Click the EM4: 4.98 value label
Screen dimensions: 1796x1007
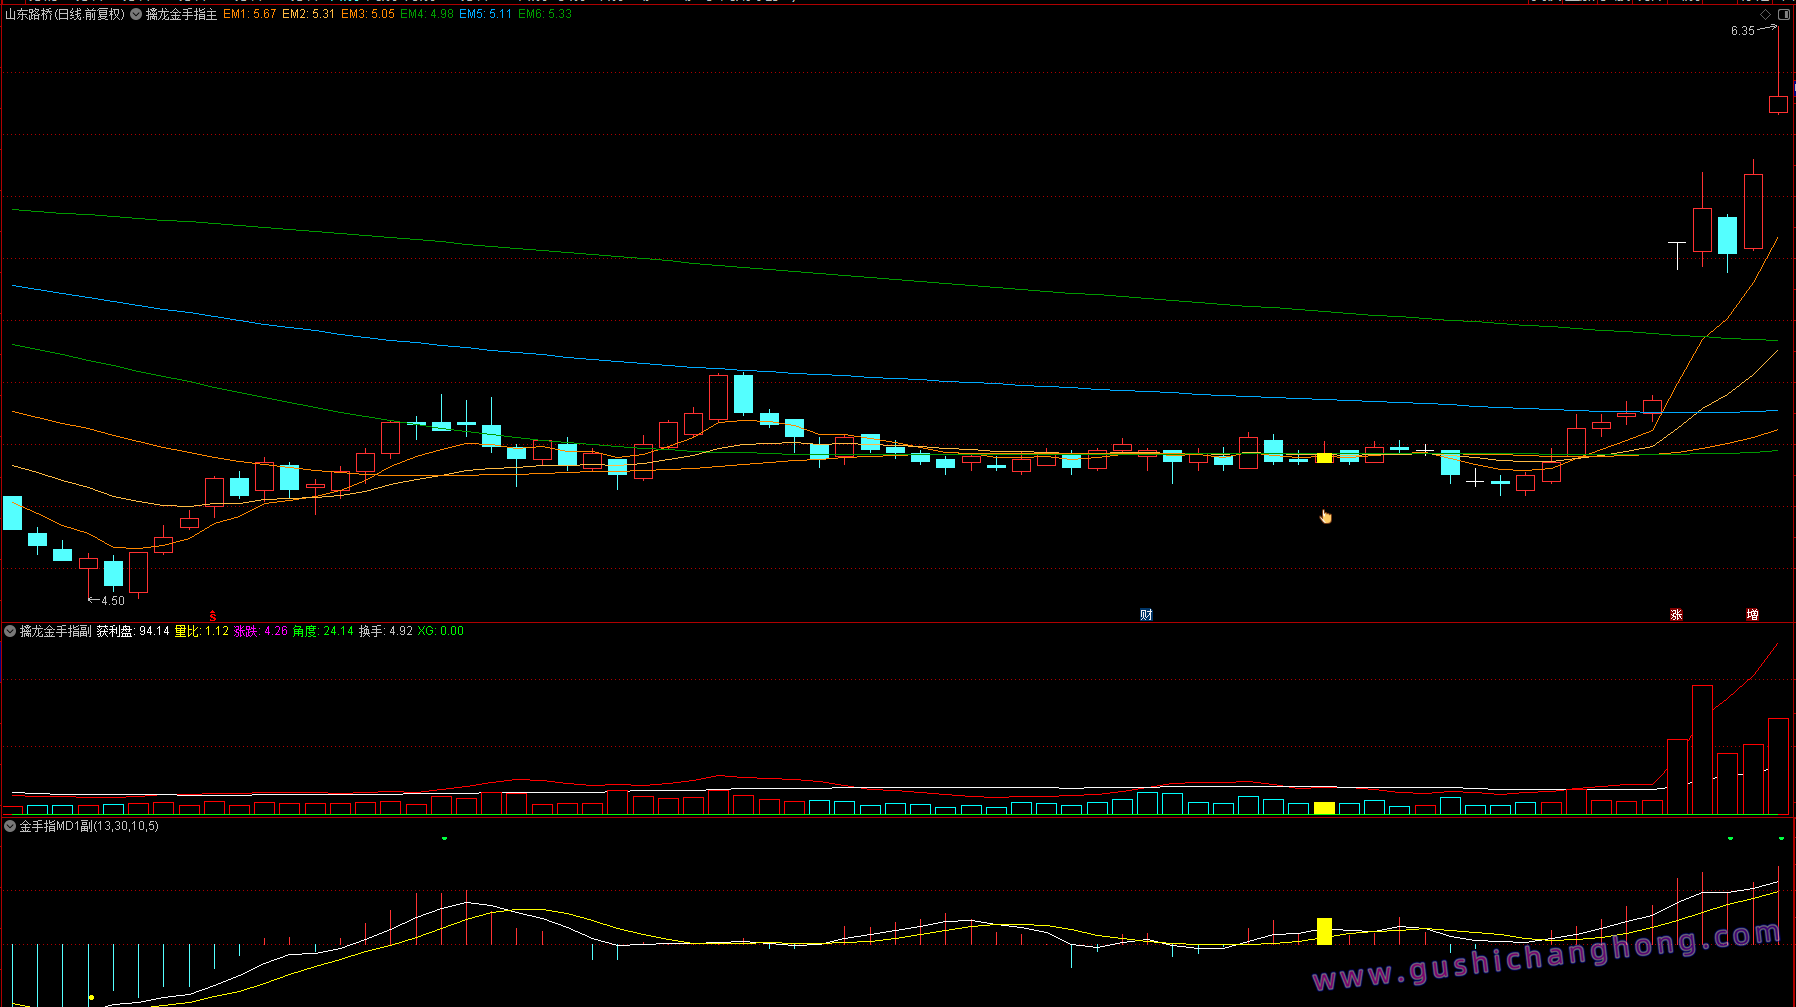[x=426, y=14]
